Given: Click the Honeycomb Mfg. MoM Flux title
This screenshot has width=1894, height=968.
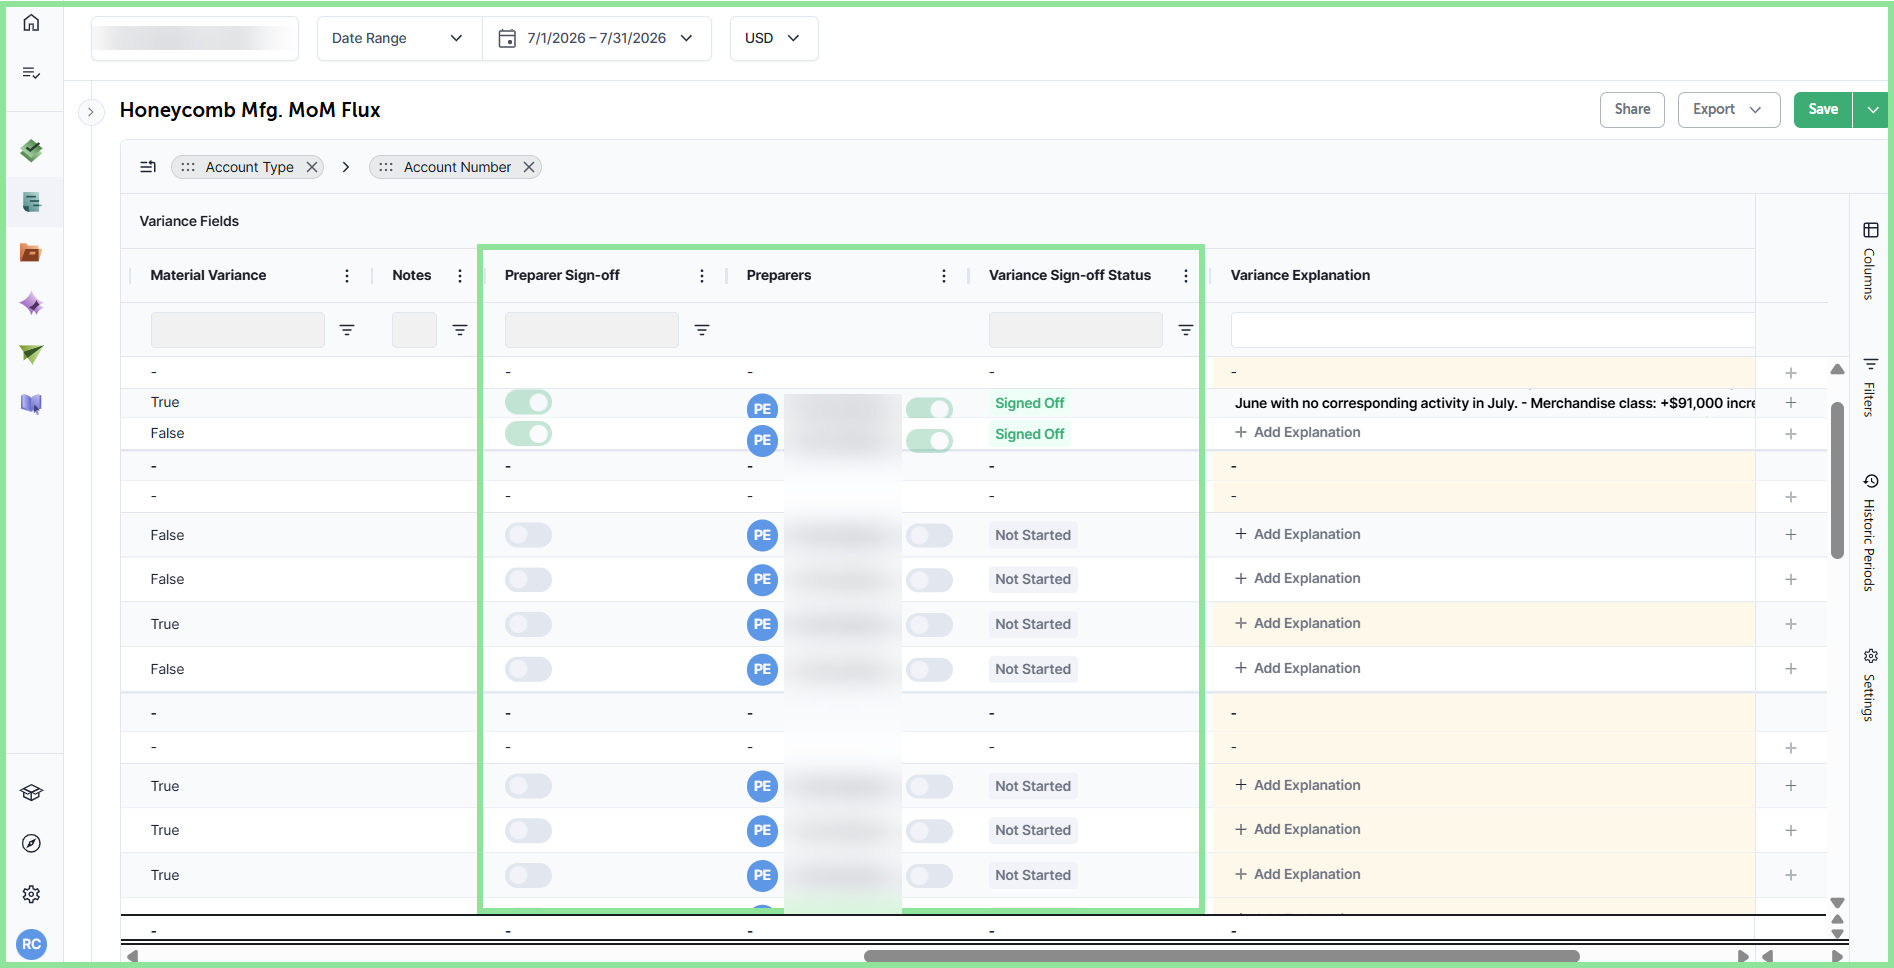Looking at the screenshot, I should (x=250, y=110).
